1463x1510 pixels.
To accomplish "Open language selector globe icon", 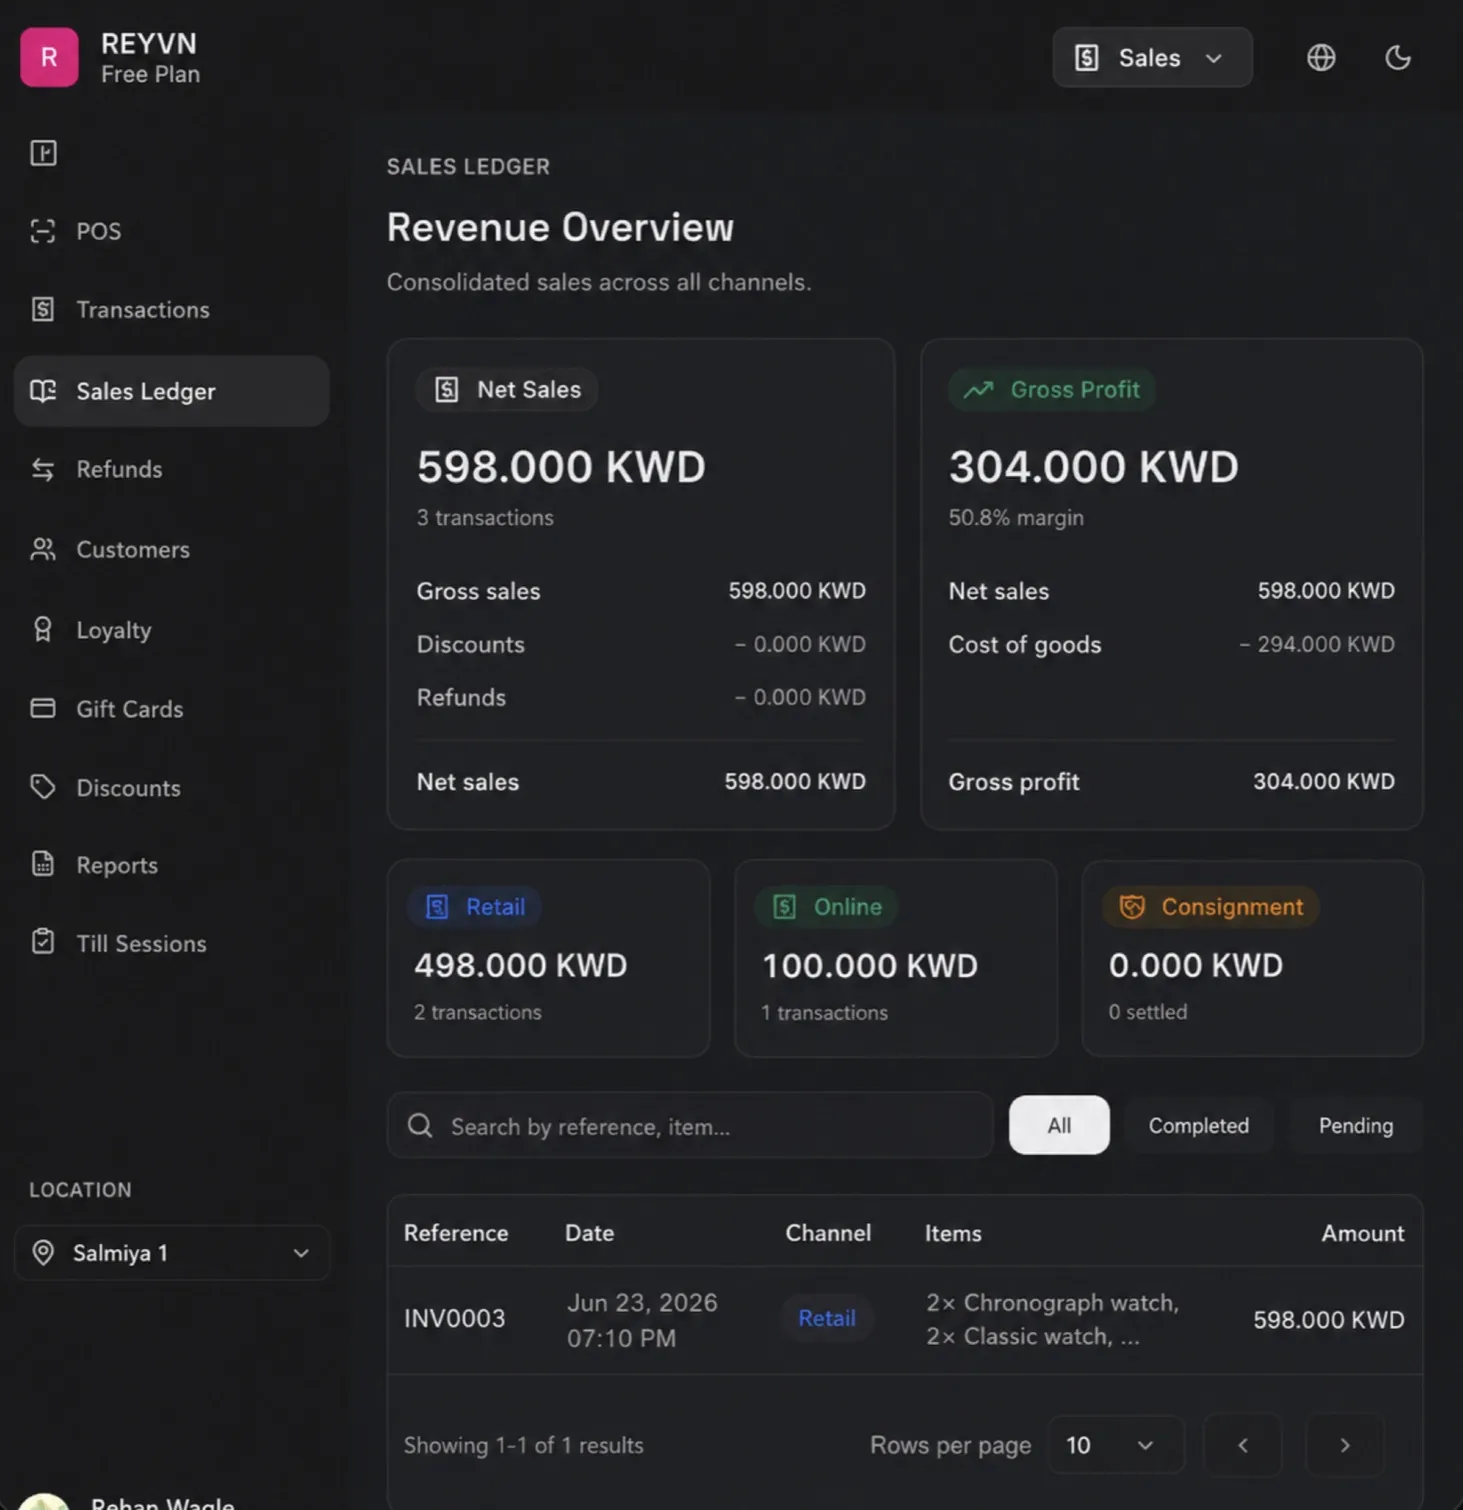I will tap(1321, 58).
